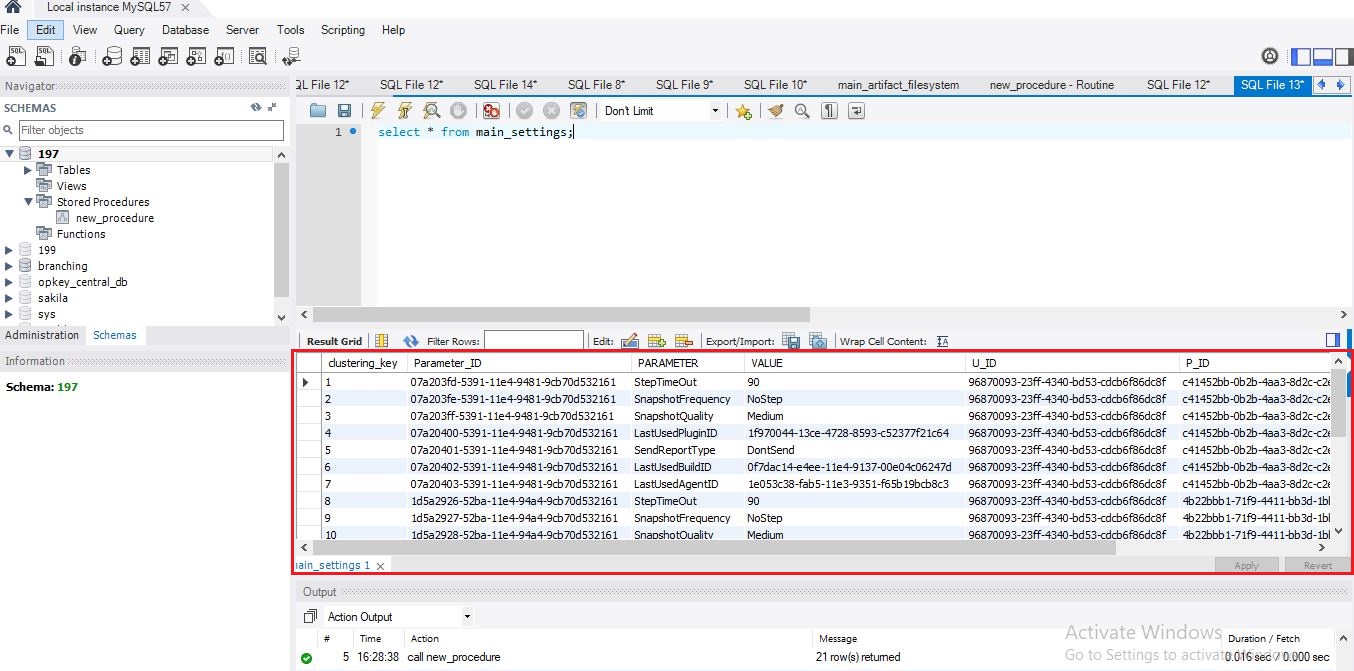This screenshot has width=1354, height=671.
Task: Select the Functions node
Action: click(81, 234)
